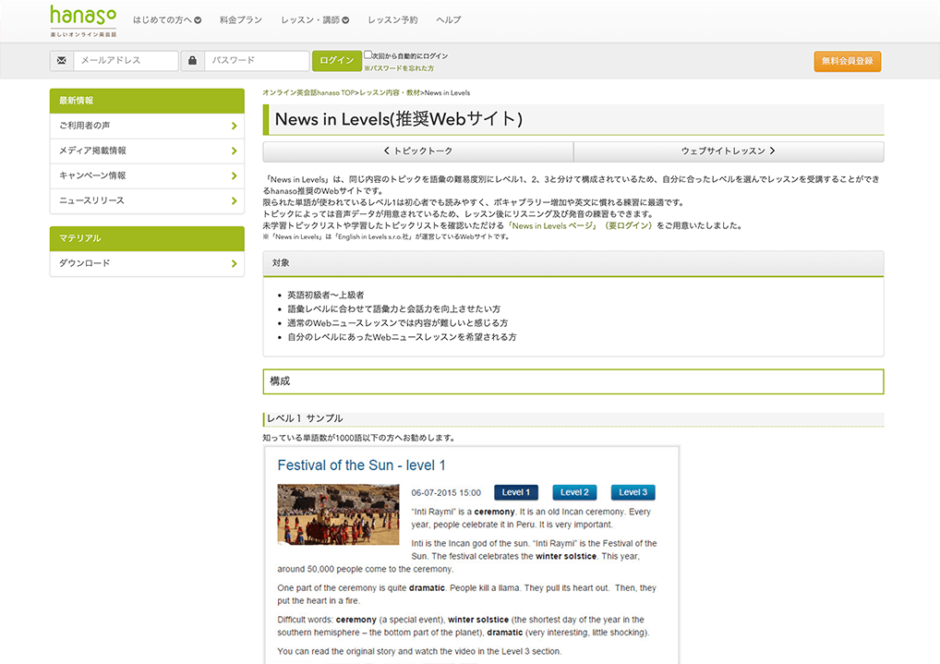
Task: Click the envelope icon in the email field
Action: click(61, 60)
